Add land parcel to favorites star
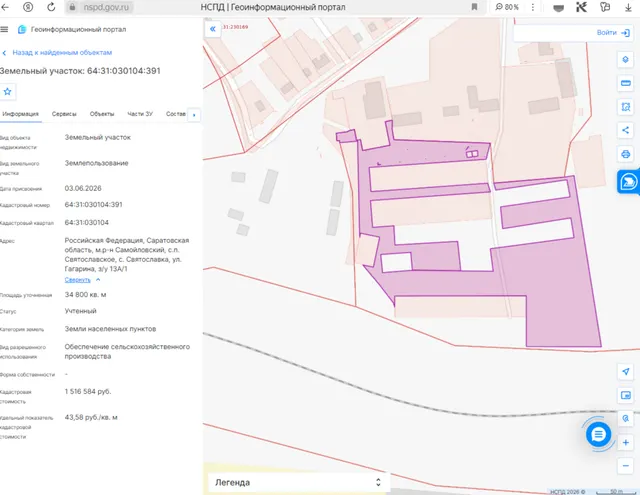The height and width of the screenshot is (495, 640). point(7,91)
